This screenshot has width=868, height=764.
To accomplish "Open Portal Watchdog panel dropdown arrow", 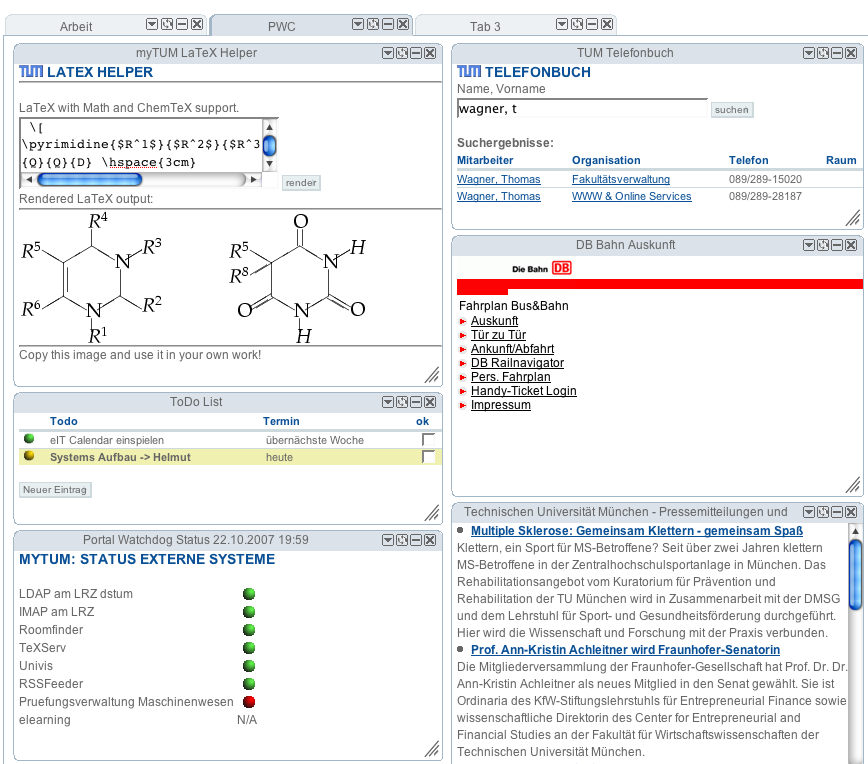I will (x=388, y=540).
